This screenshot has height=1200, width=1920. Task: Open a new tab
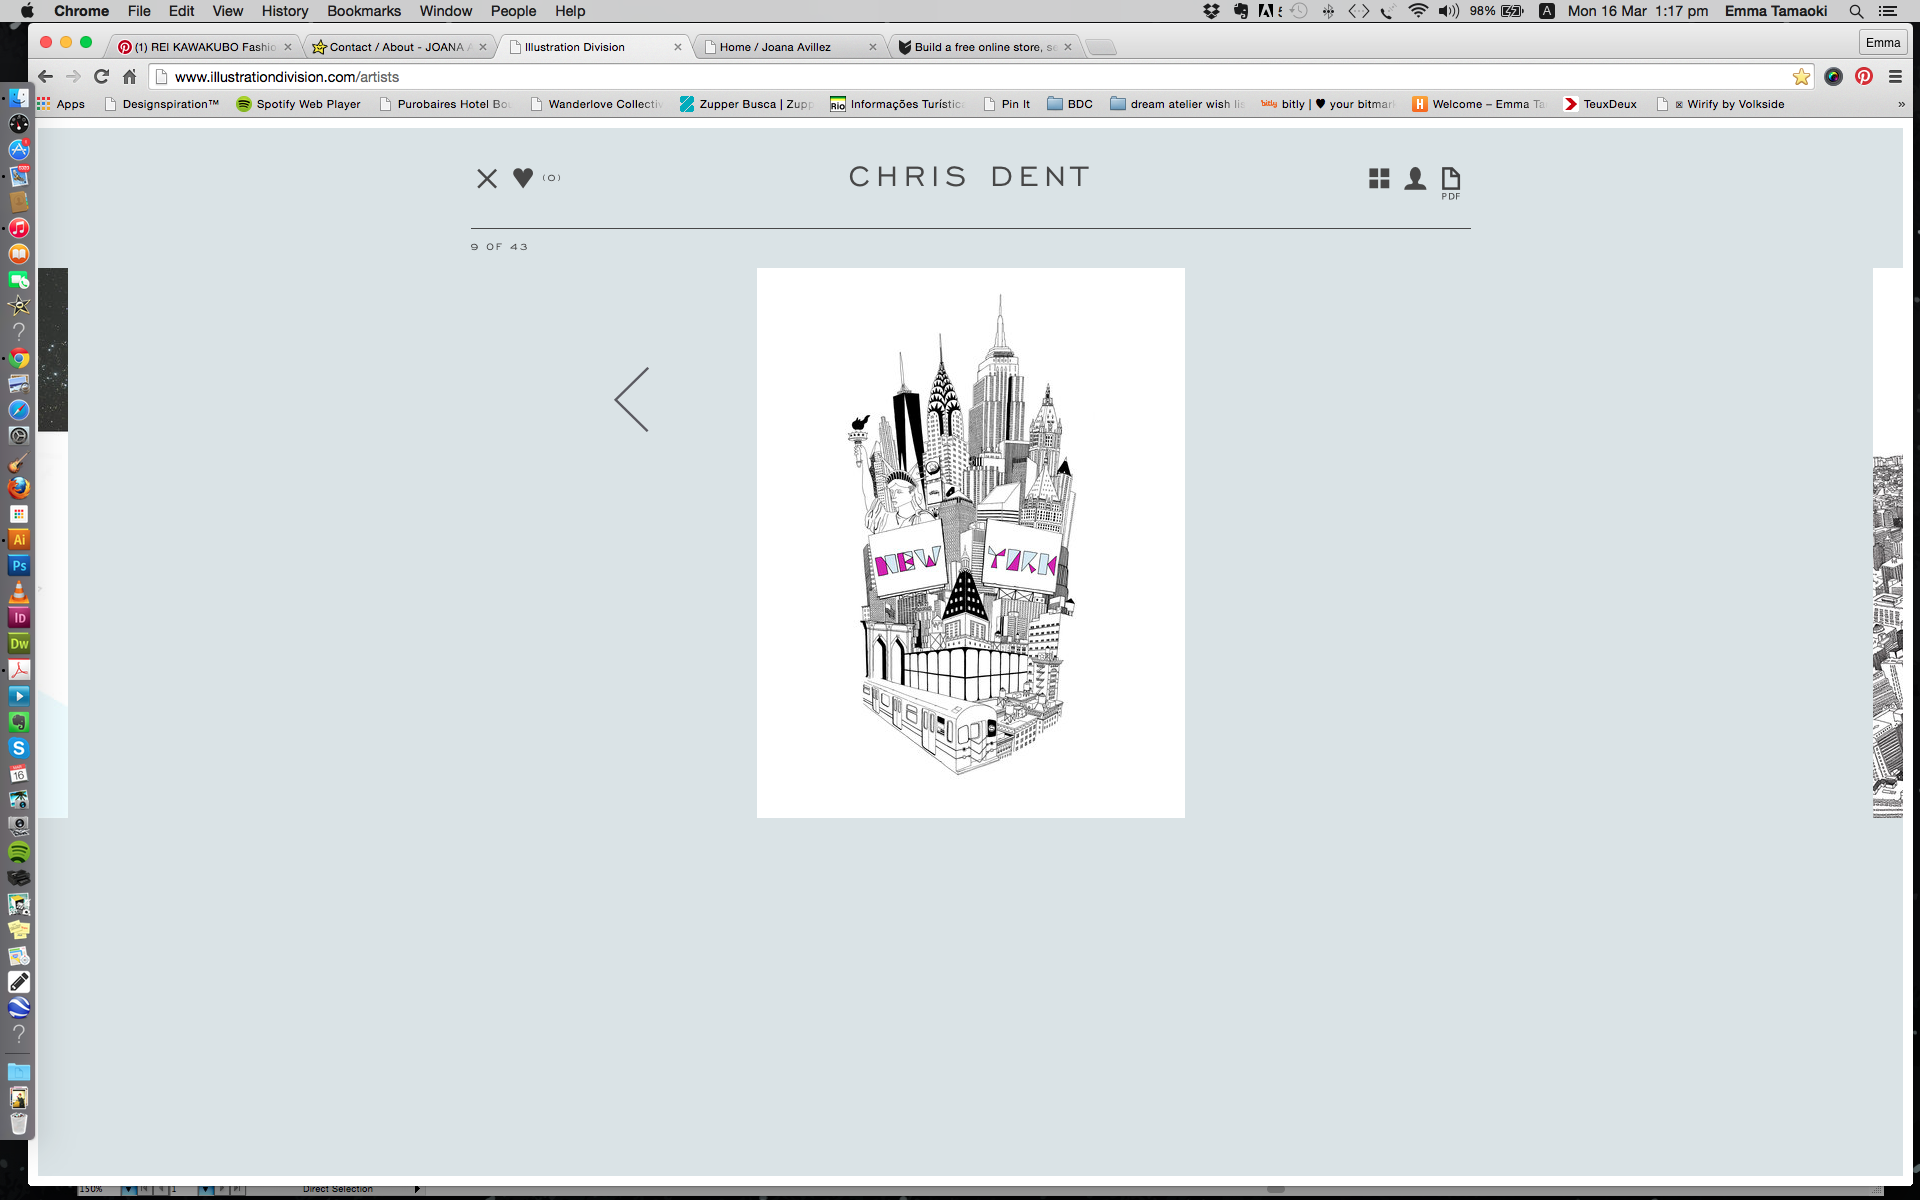coord(1101,47)
